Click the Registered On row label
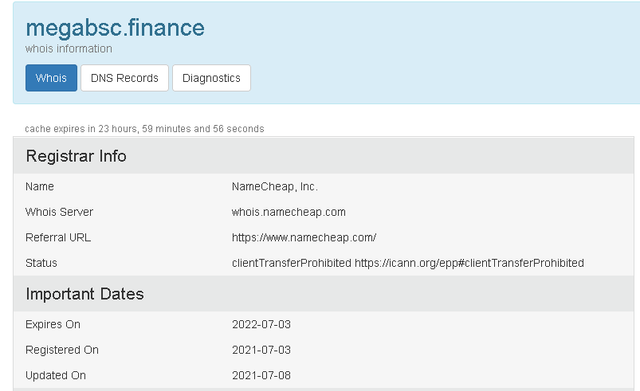The width and height of the screenshot is (640, 391). point(62,350)
